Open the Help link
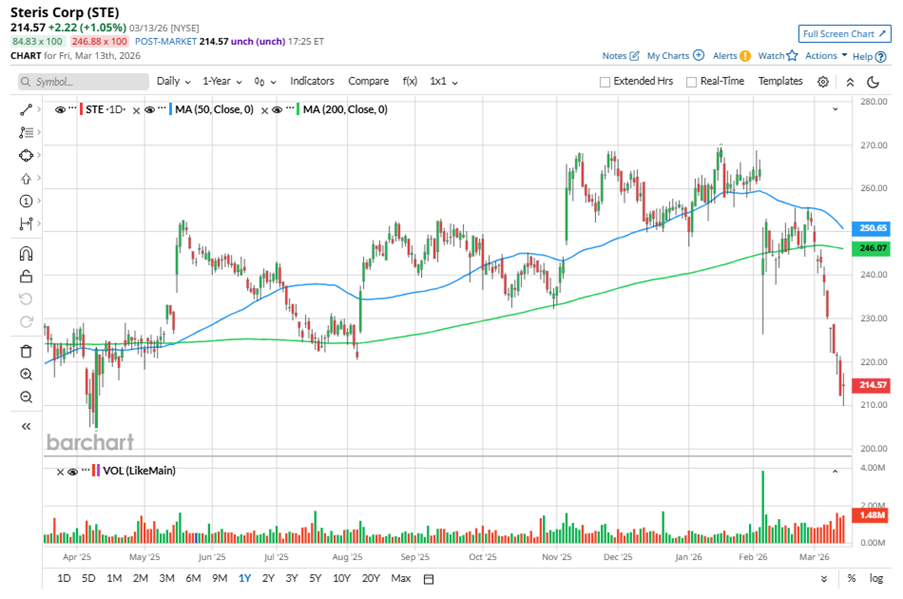Screen dimensions: 903x599 pos(869,56)
